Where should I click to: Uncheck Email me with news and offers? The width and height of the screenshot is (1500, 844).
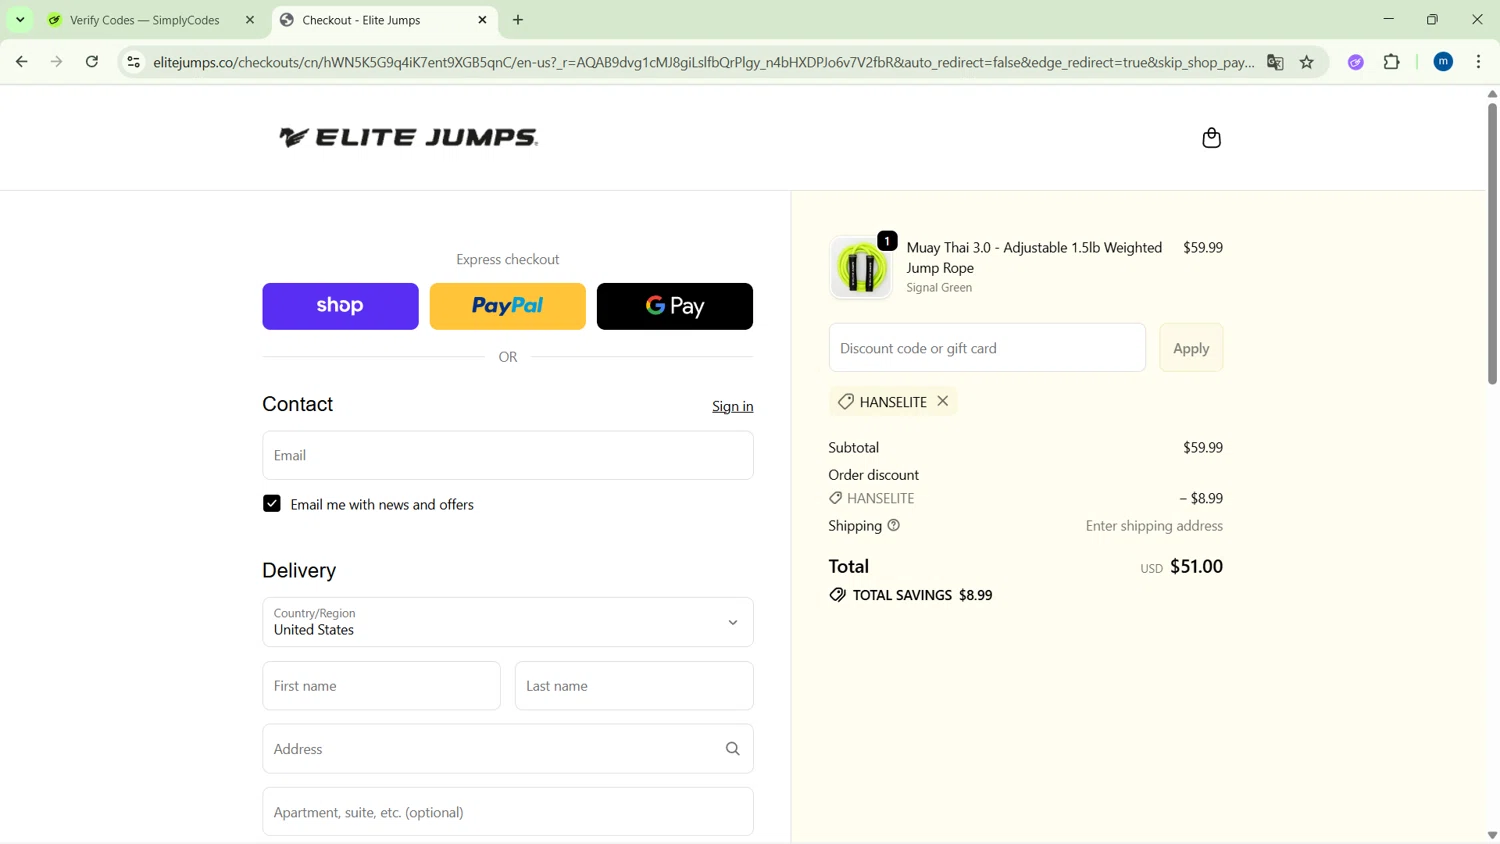[x=272, y=504]
